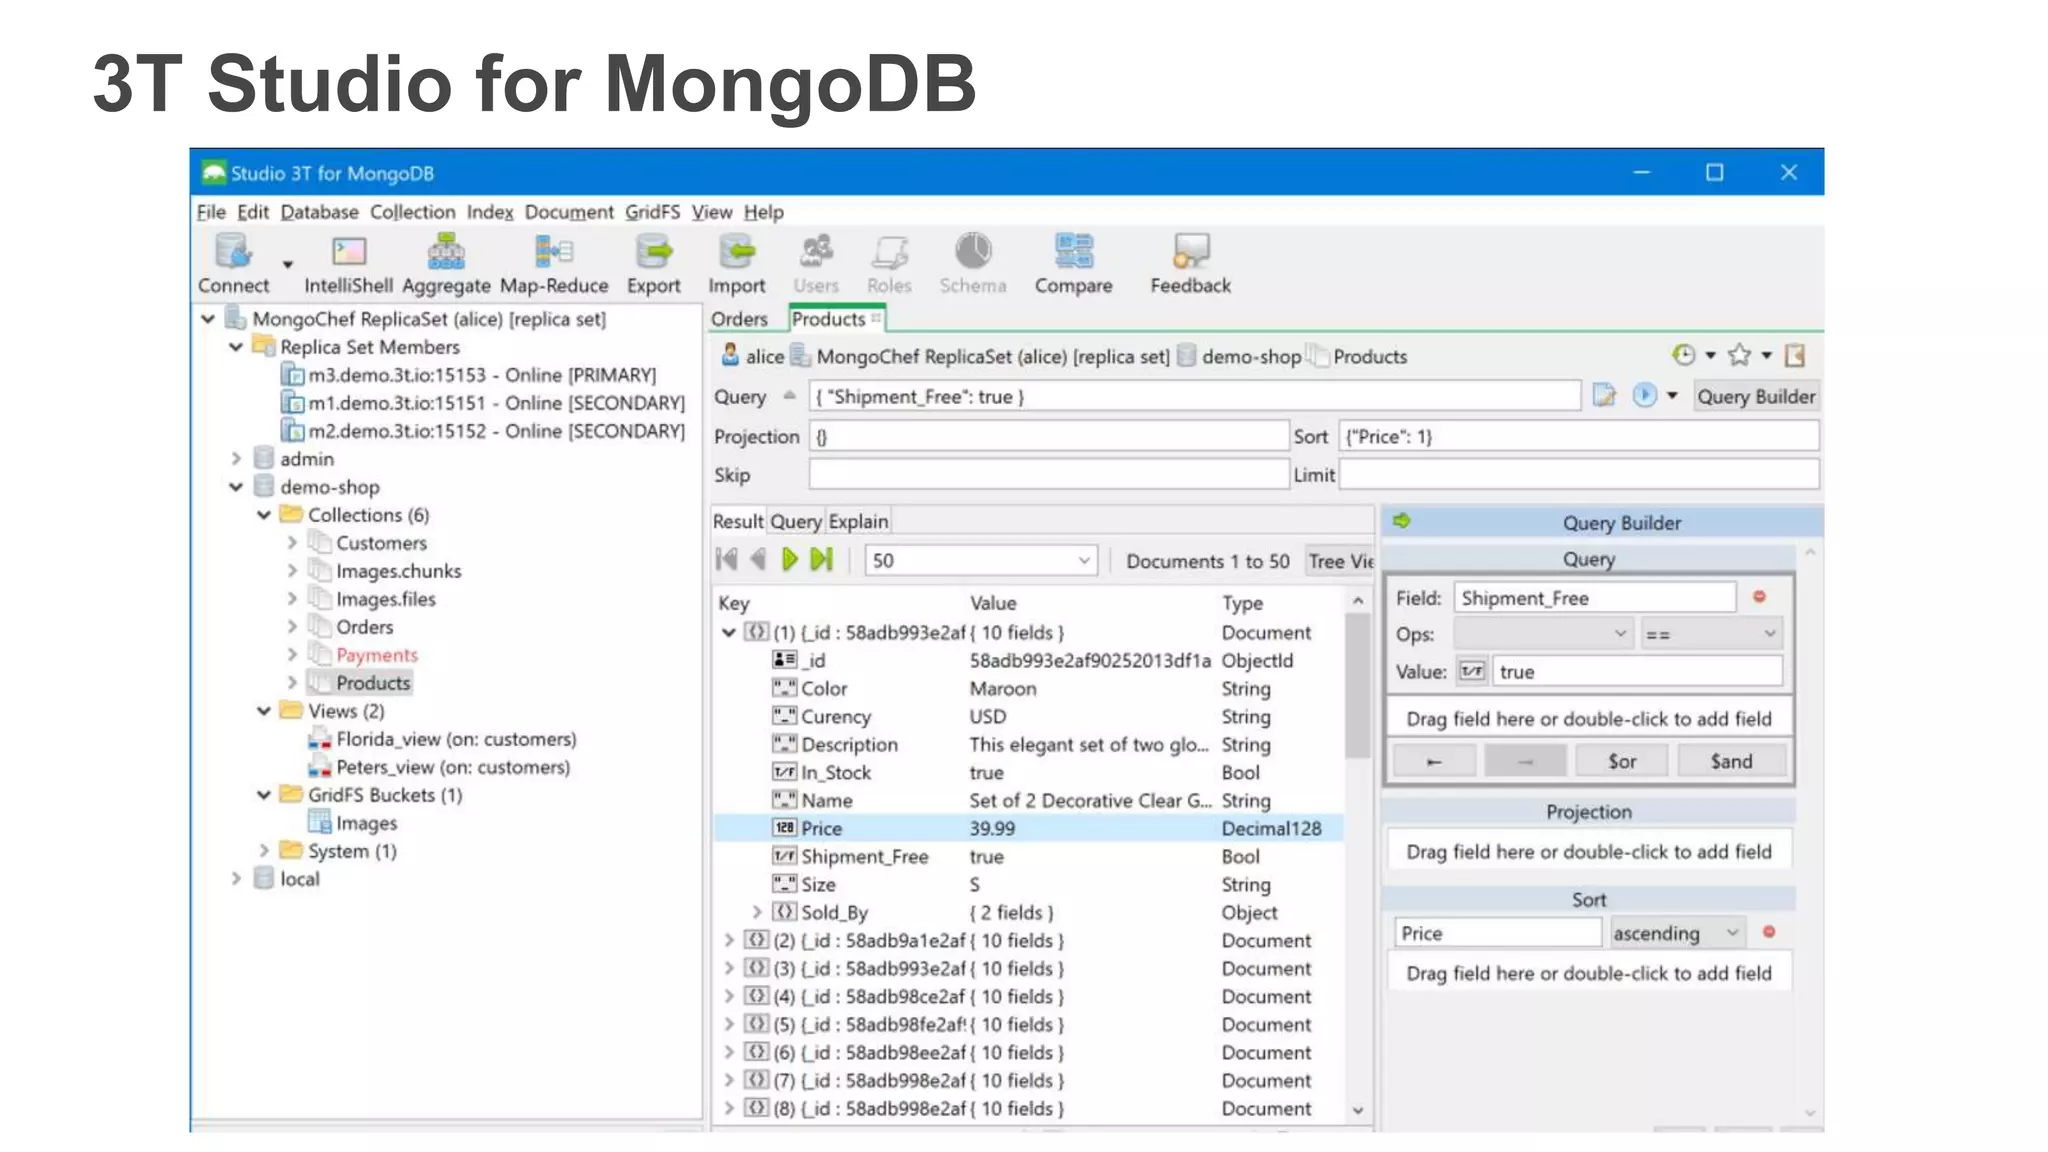Image resolution: width=2048 pixels, height=1152 pixels.
Task: Remove the Shipment_Free query field red icon
Action: click(1759, 597)
